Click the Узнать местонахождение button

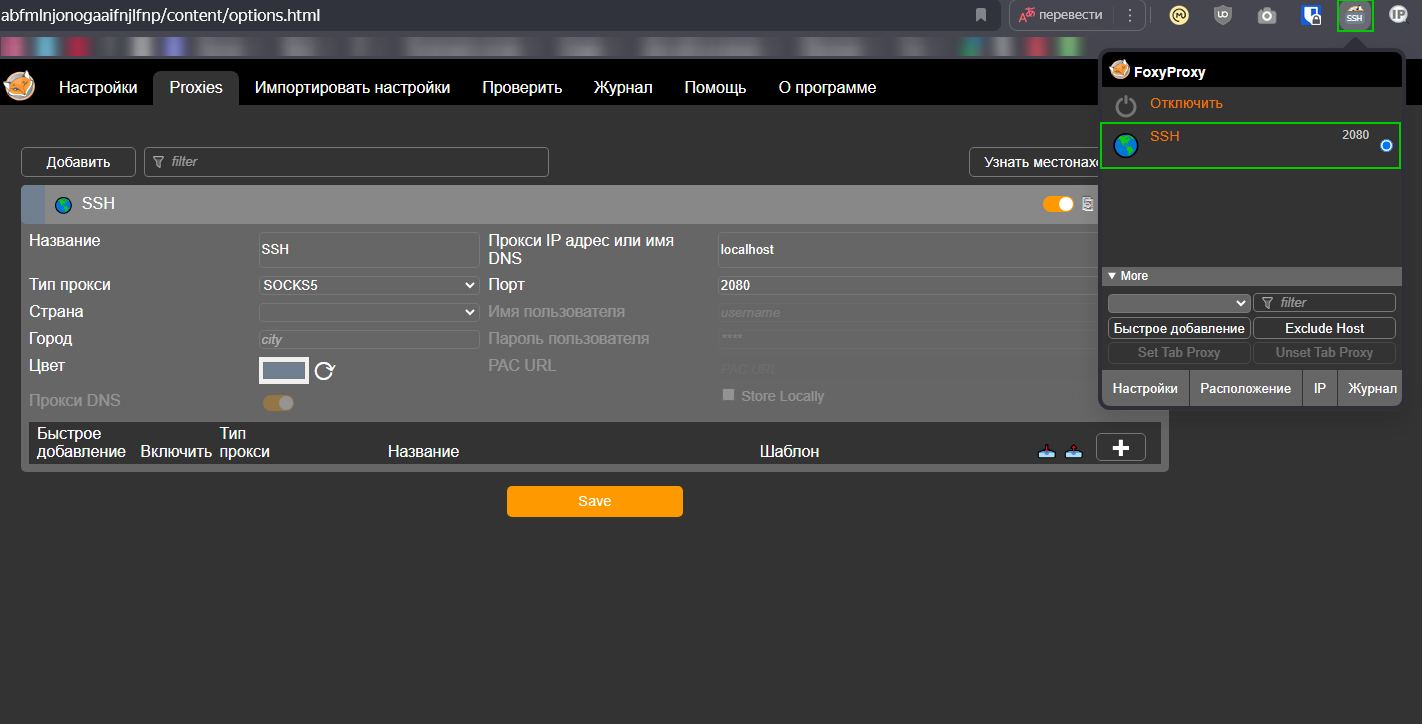click(1035, 162)
